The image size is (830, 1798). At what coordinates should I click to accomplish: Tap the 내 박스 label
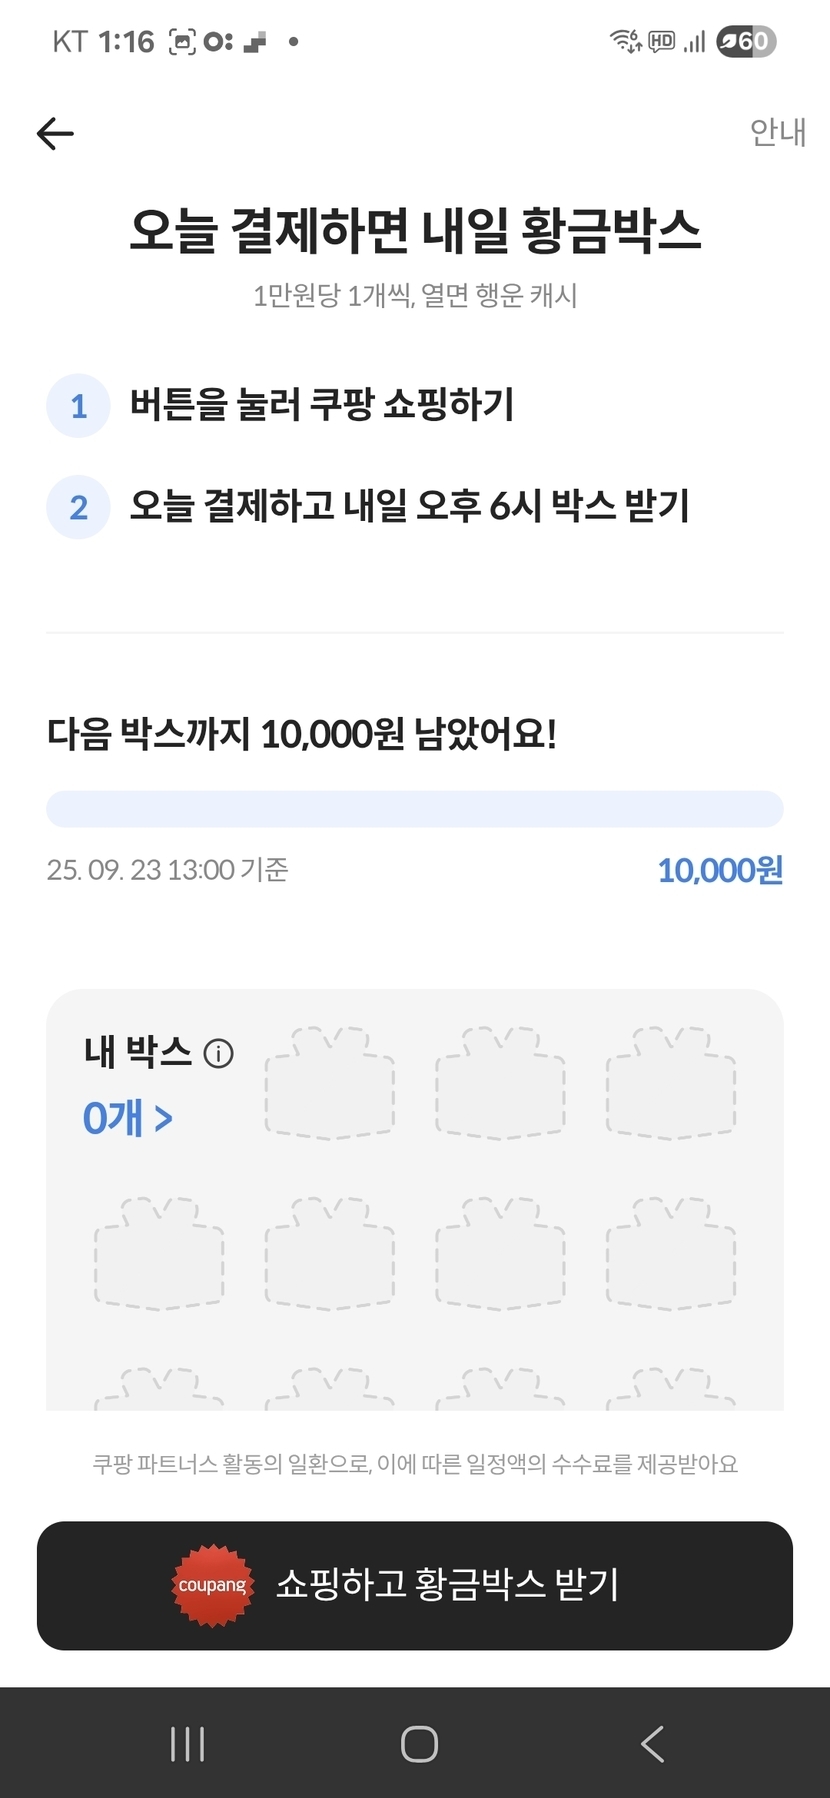coord(138,1052)
